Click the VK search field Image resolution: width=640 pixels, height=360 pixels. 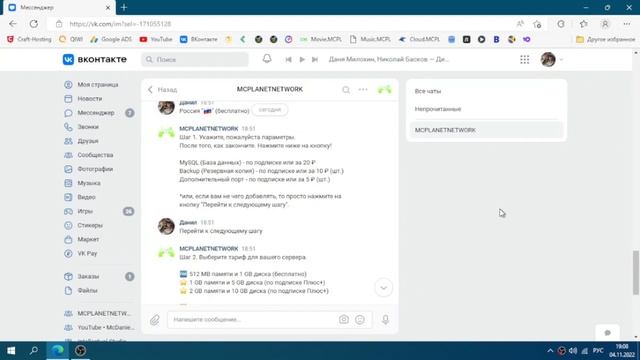(195, 60)
